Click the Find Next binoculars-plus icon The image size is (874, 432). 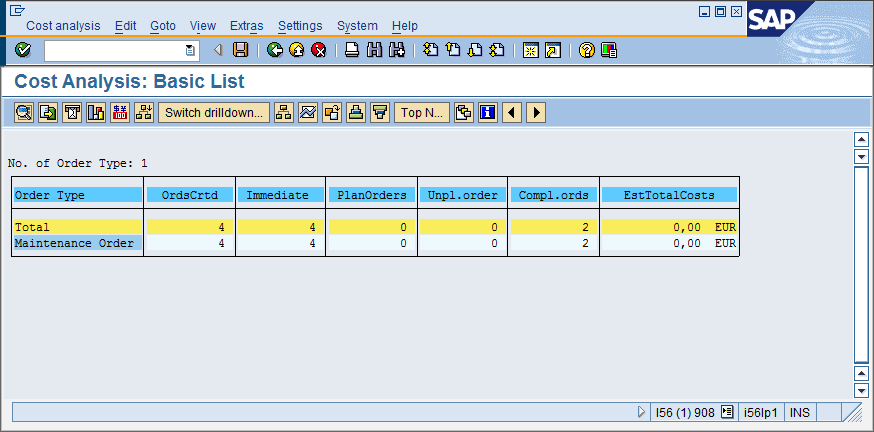pyautogui.click(x=397, y=50)
